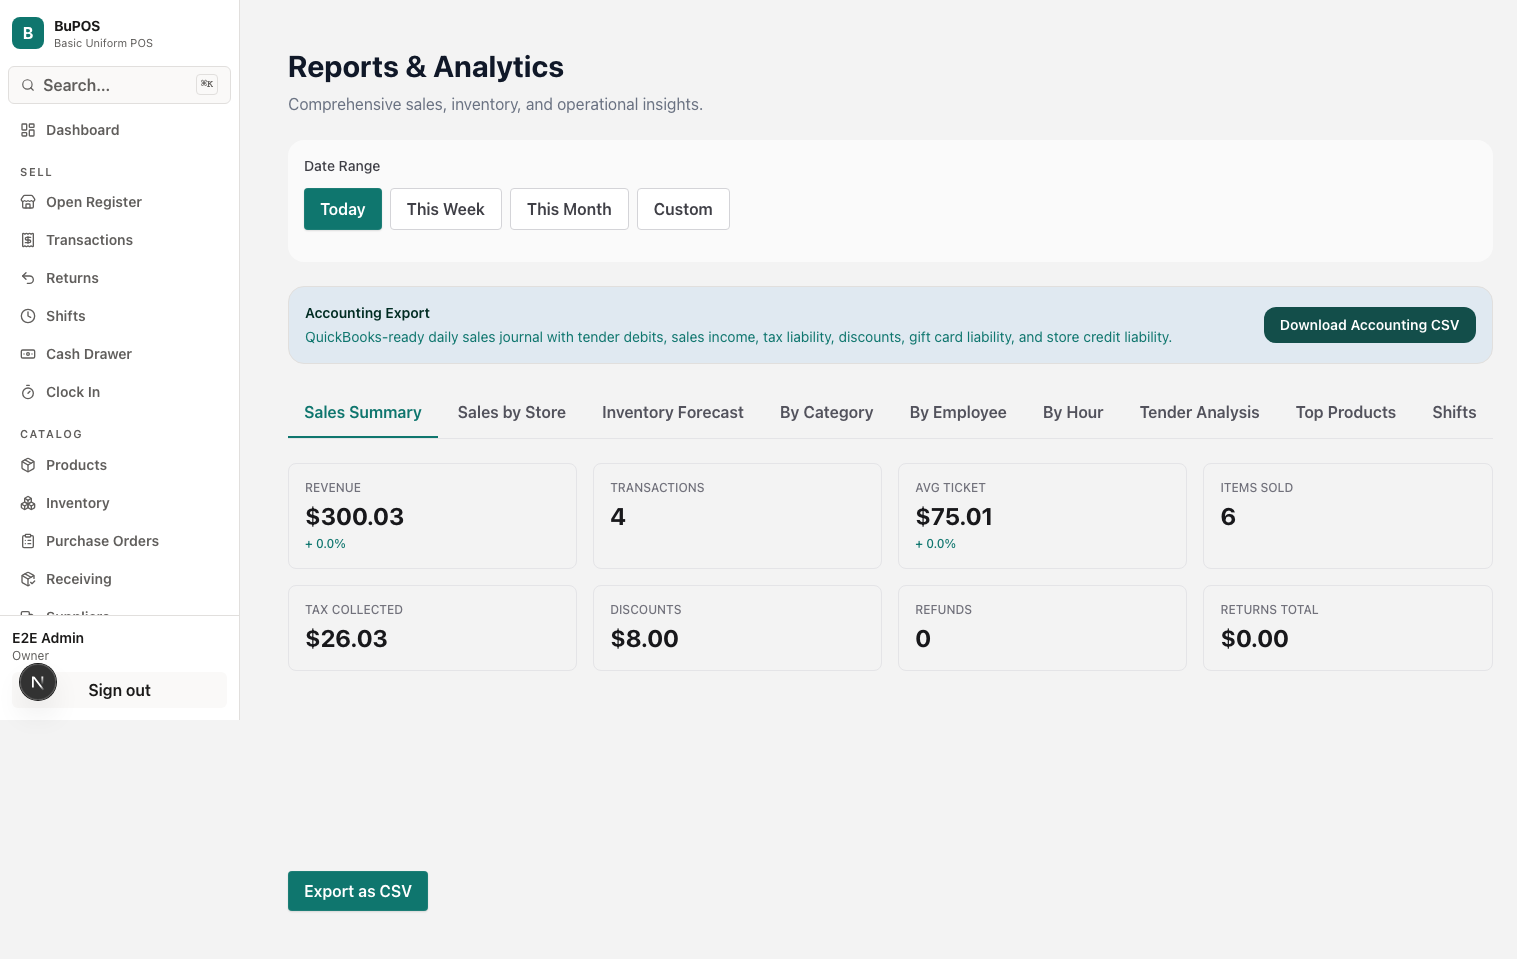The width and height of the screenshot is (1517, 959).
Task: Select Clock In in sidebar
Action: tap(119, 392)
